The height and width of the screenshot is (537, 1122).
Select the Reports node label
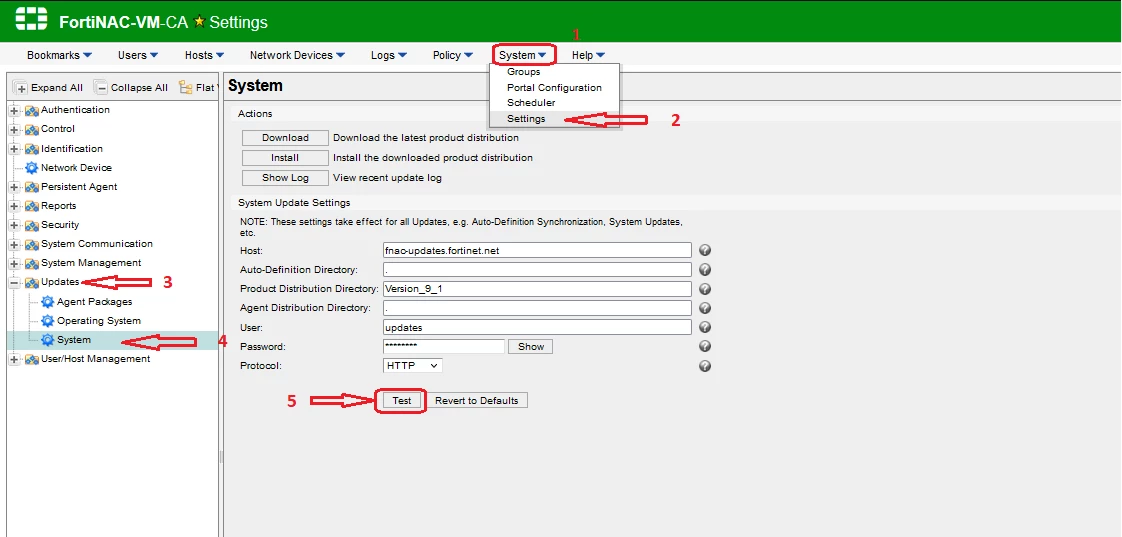(59, 205)
